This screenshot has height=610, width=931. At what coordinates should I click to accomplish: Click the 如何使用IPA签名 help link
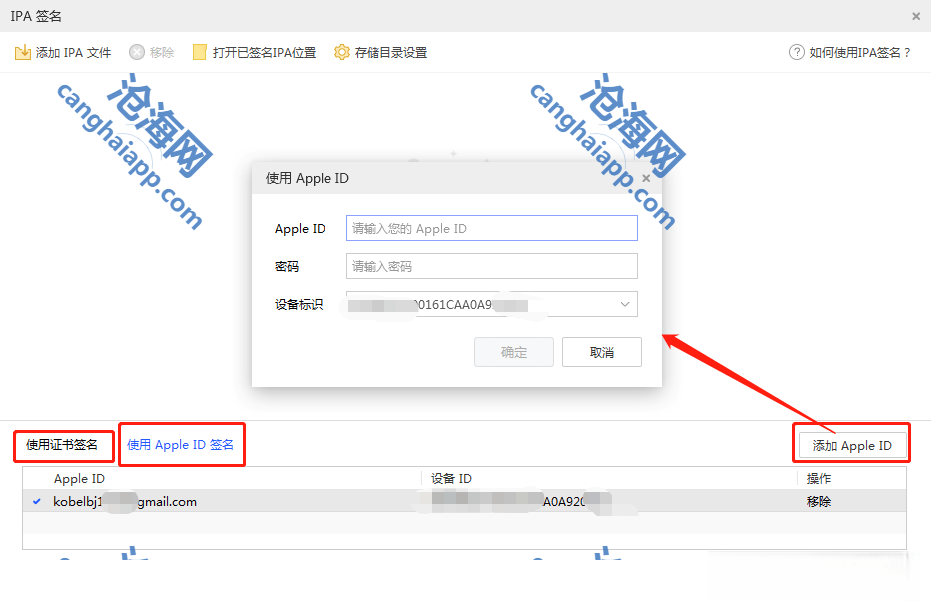860,52
